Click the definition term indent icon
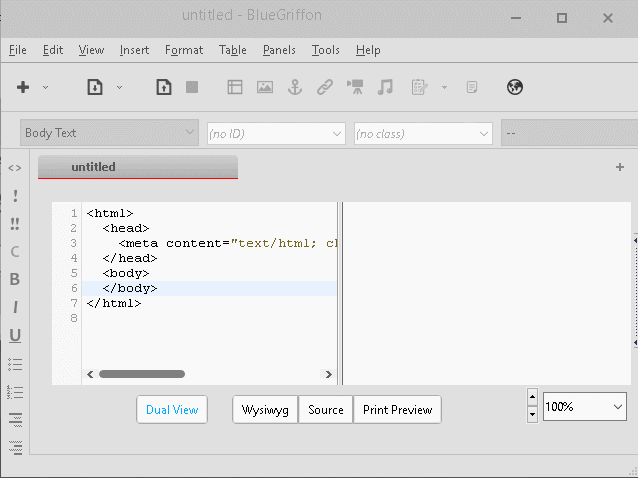The image size is (638, 478). (15, 419)
